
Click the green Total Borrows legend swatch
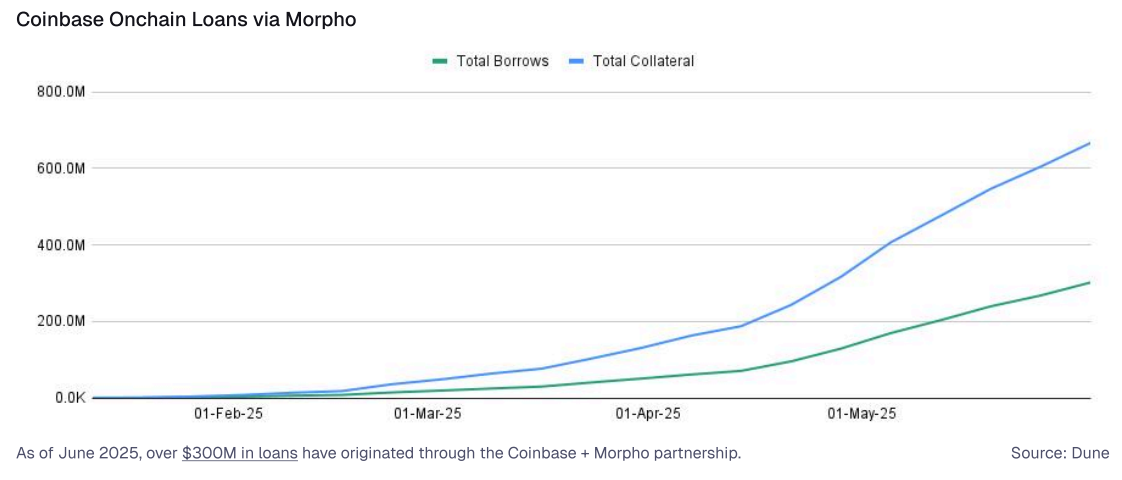(440, 62)
